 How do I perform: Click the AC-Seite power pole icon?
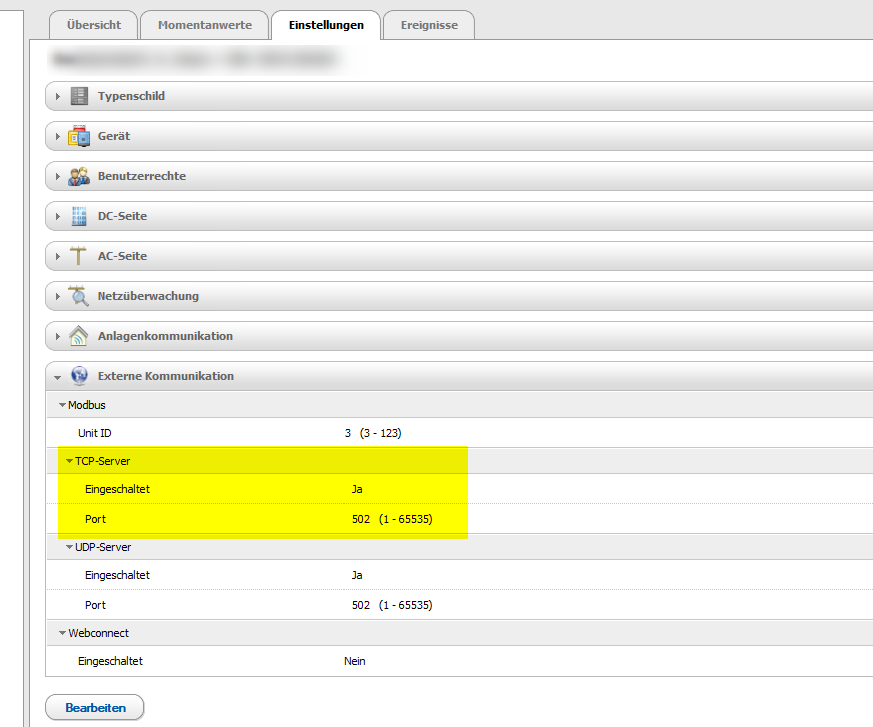click(78, 256)
